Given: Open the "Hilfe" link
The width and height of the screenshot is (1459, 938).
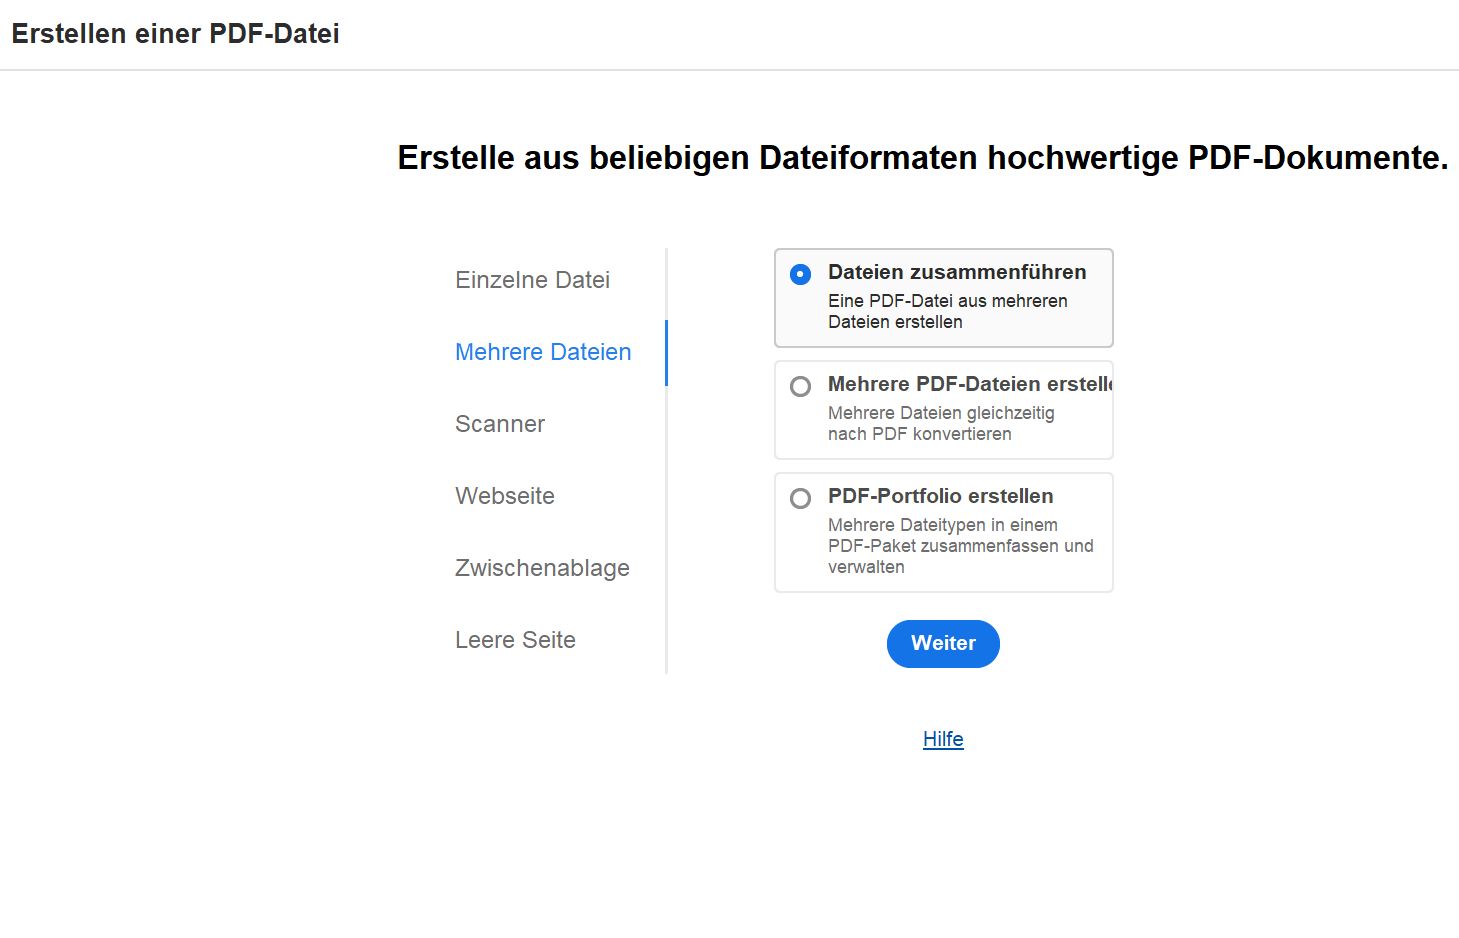Looking at the screenshot, I should click(x=942, y=739).
